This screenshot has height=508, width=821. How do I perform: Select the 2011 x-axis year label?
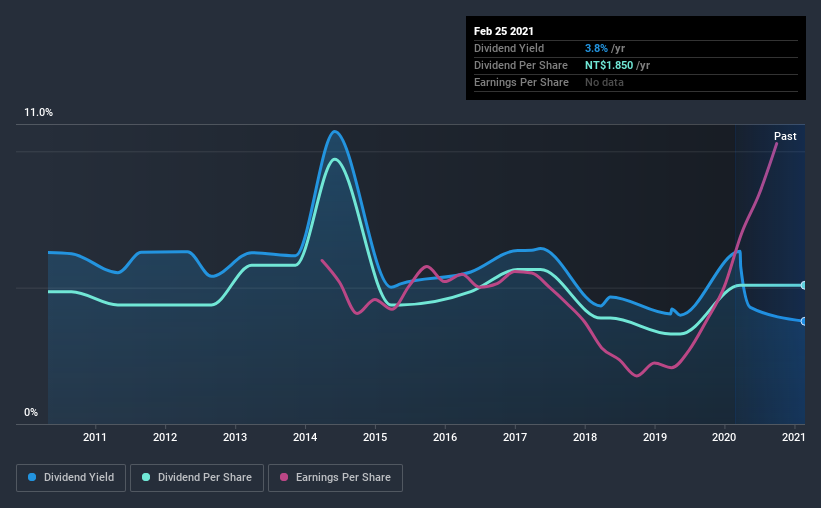(x=95, y=437)
